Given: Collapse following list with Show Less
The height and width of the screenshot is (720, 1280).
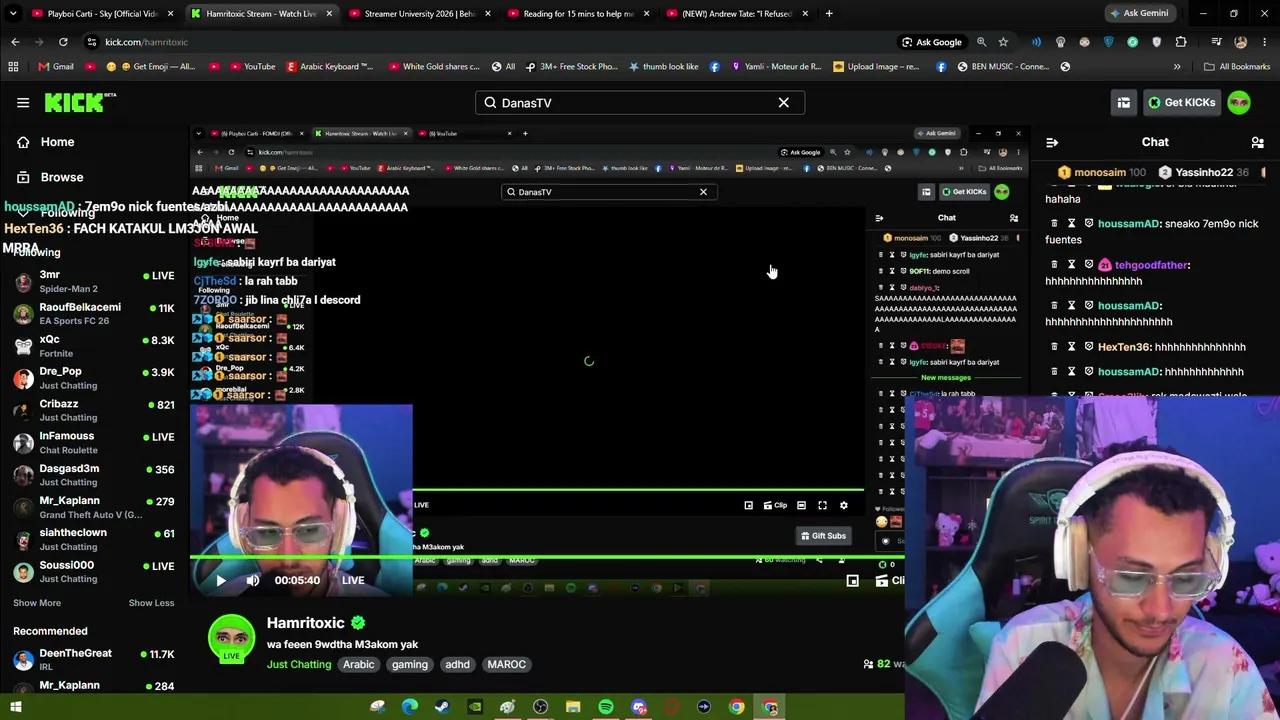Looking at the screenshot, I should pos(151,603).
